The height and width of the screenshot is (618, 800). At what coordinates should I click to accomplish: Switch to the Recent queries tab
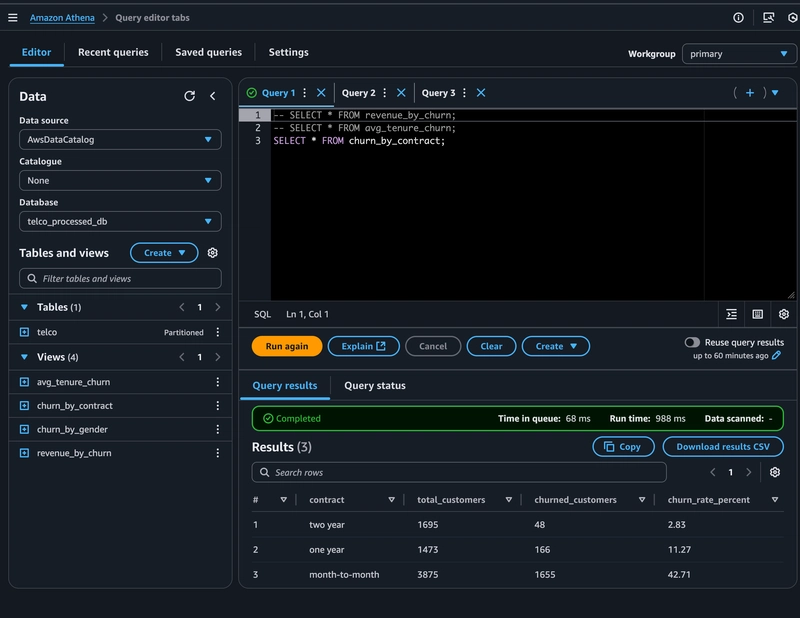pos(113,52)
